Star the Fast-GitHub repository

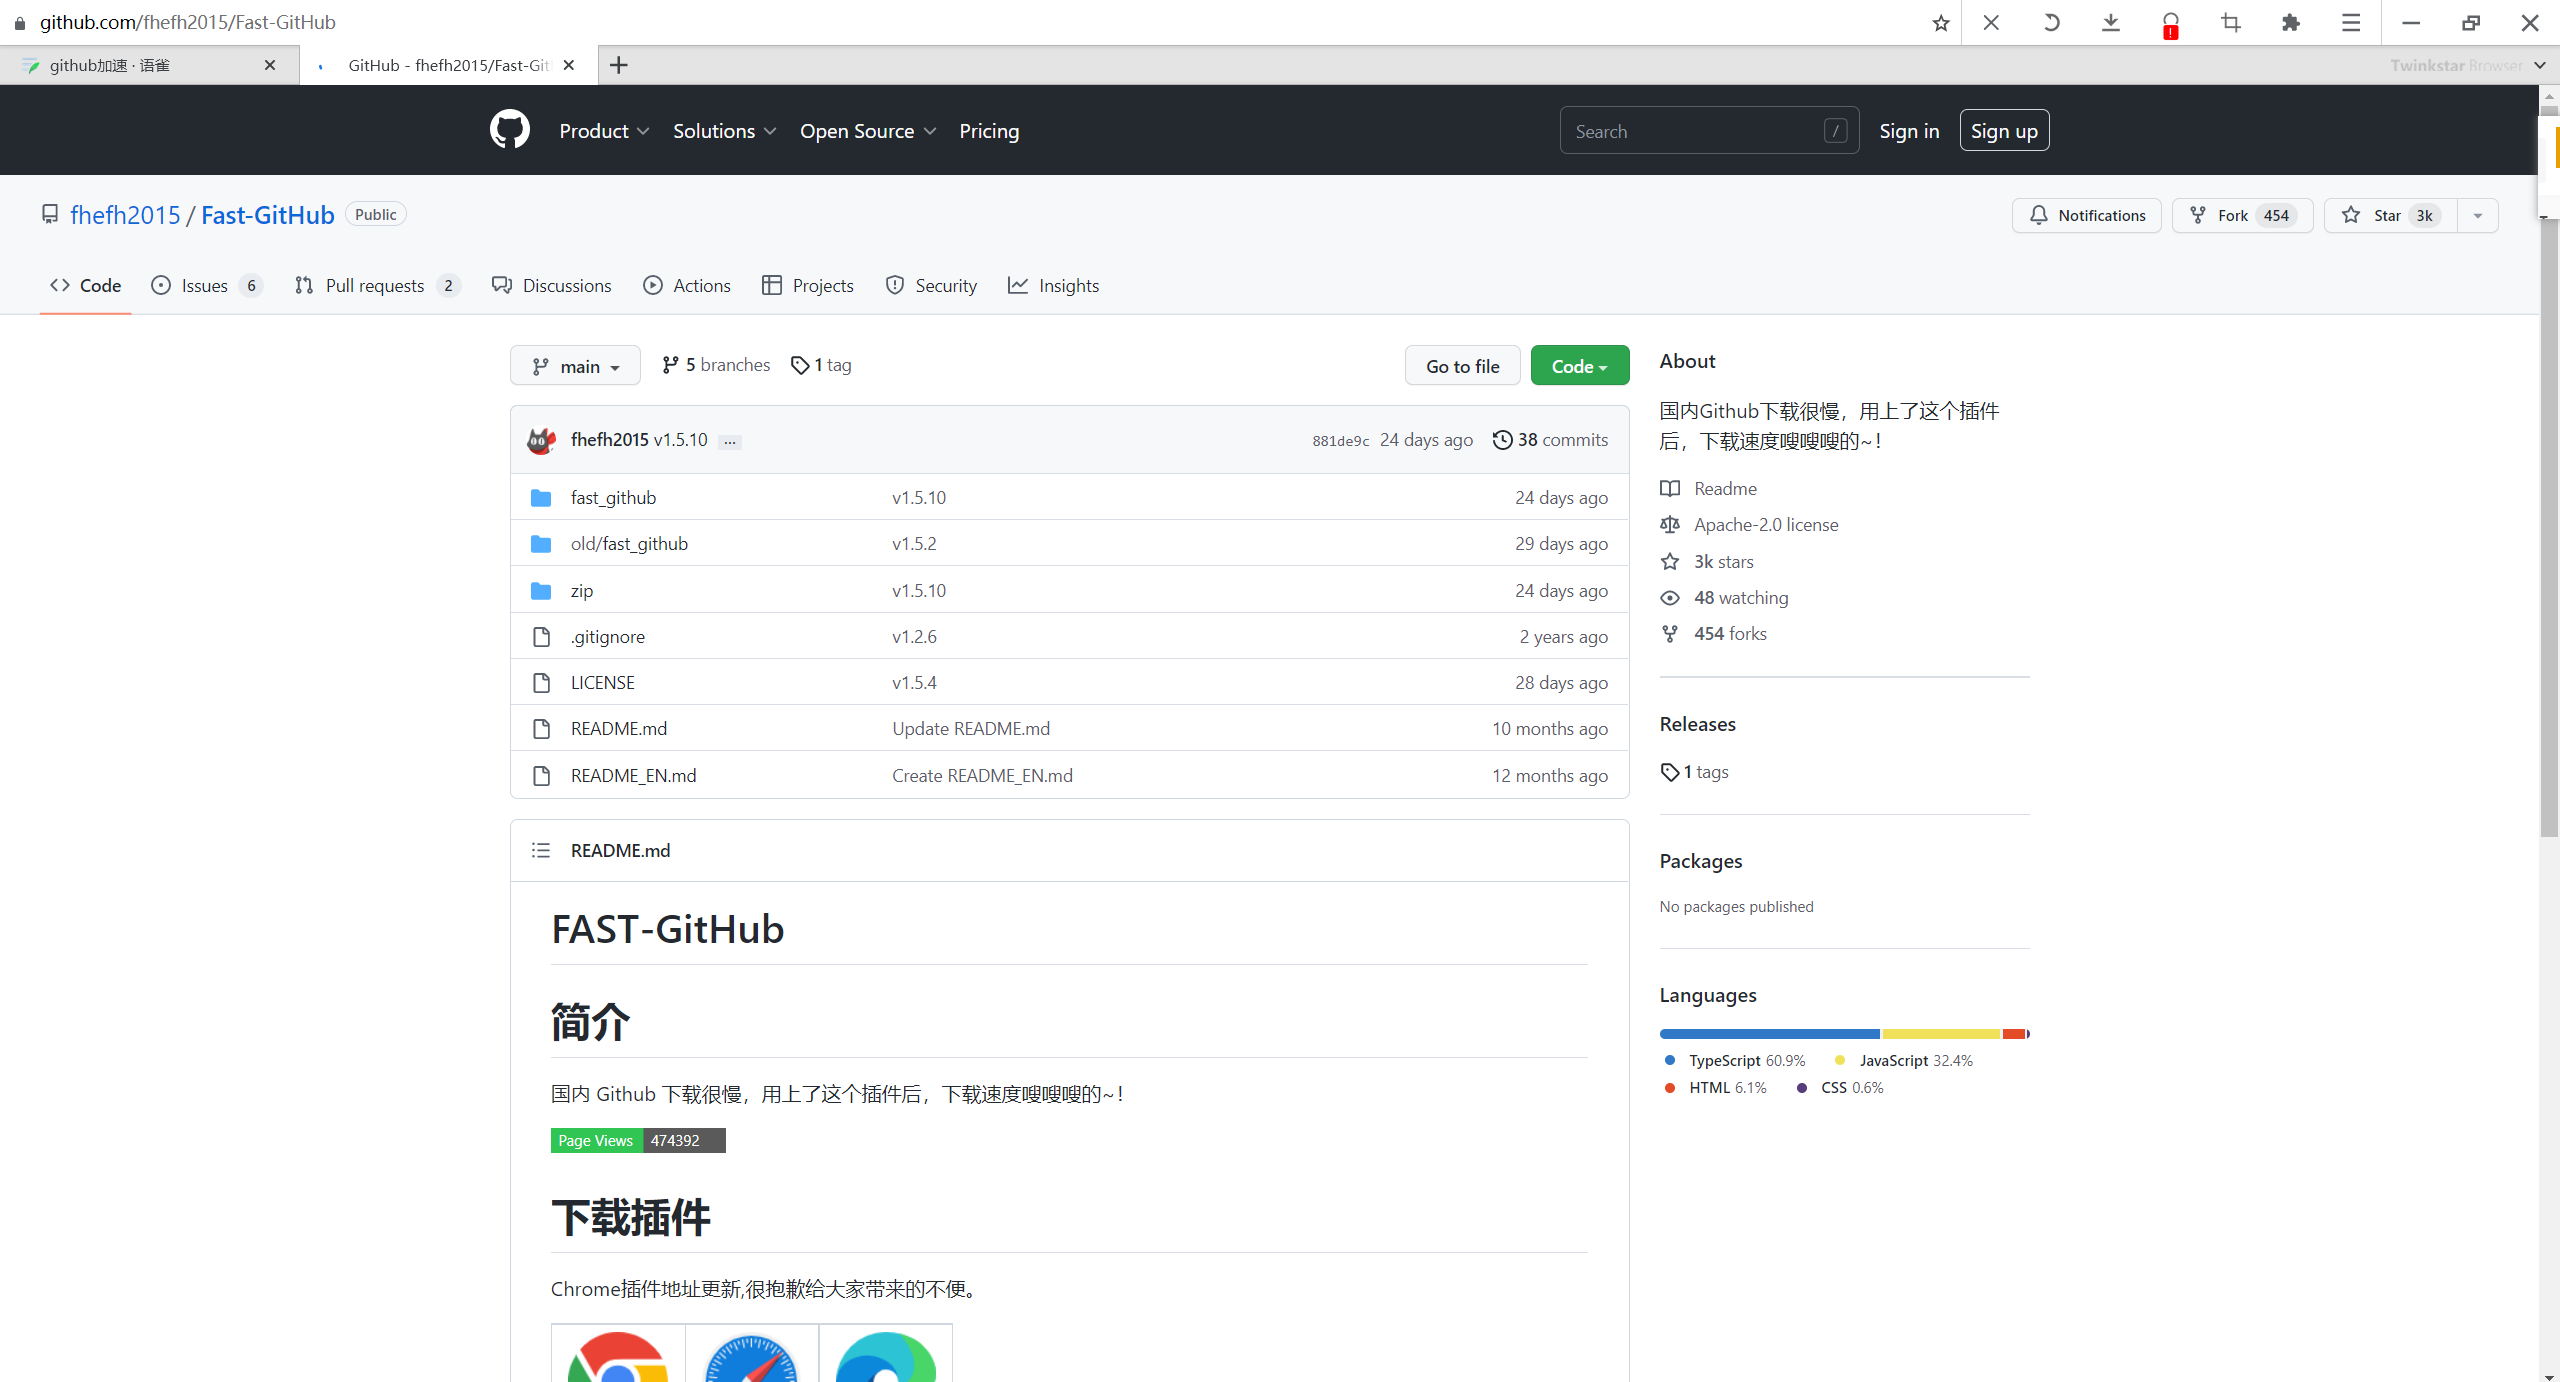coord(2390,215)
